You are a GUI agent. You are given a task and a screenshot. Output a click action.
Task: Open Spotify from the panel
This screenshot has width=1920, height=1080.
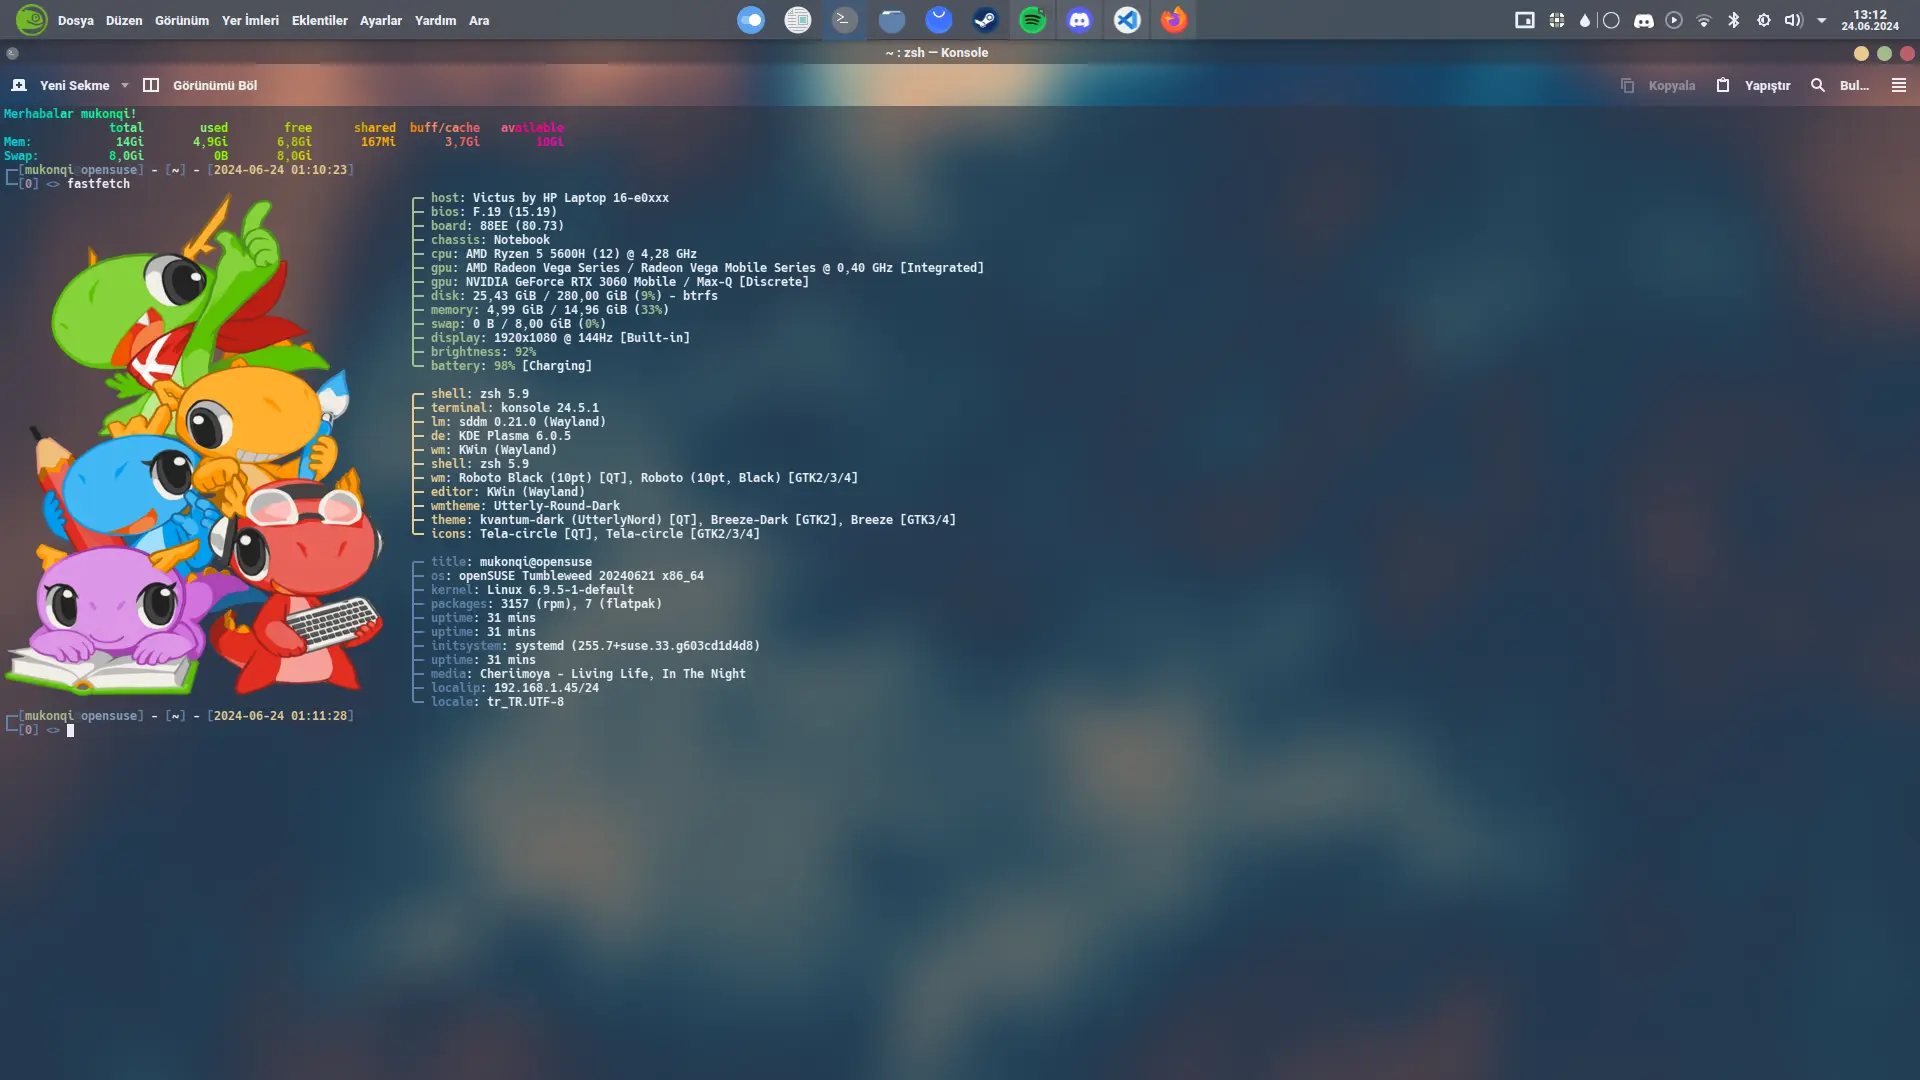click(x=1033, y=20)
